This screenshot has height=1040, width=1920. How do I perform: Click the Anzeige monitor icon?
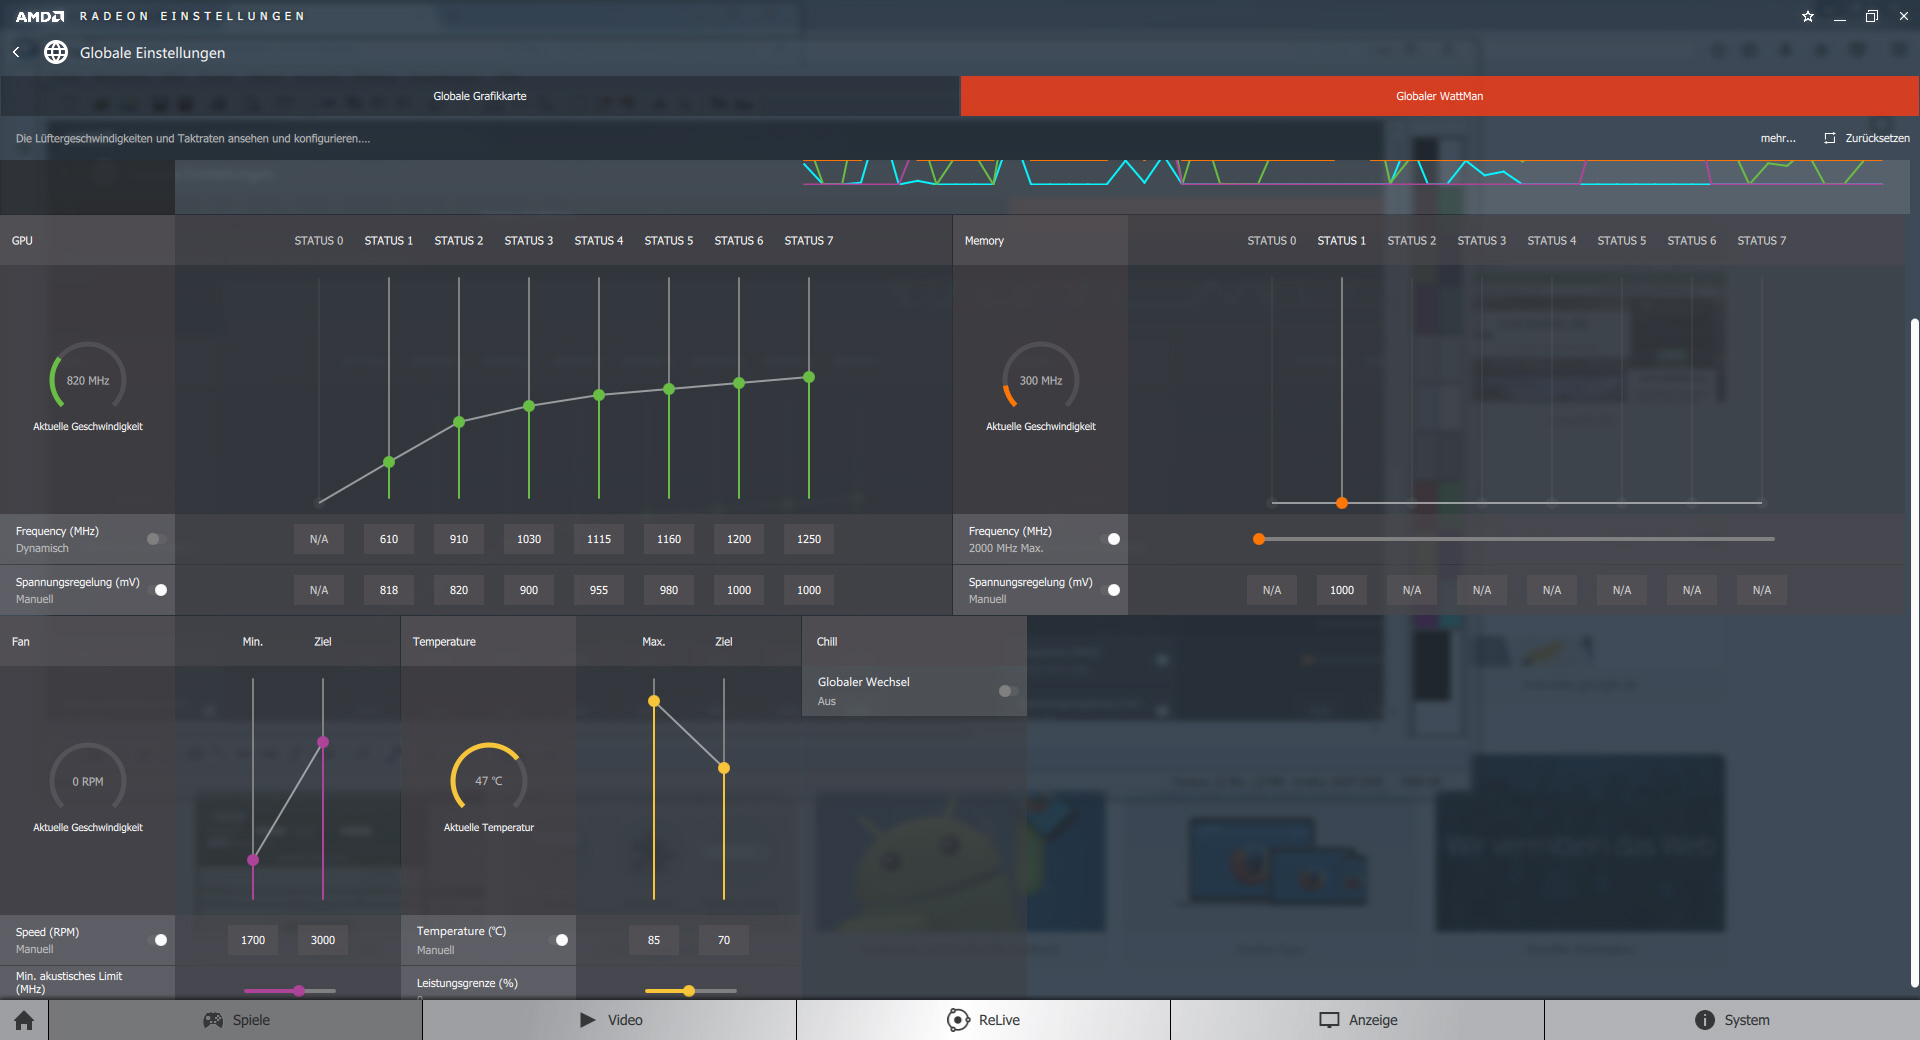tap(1329, 1020)
